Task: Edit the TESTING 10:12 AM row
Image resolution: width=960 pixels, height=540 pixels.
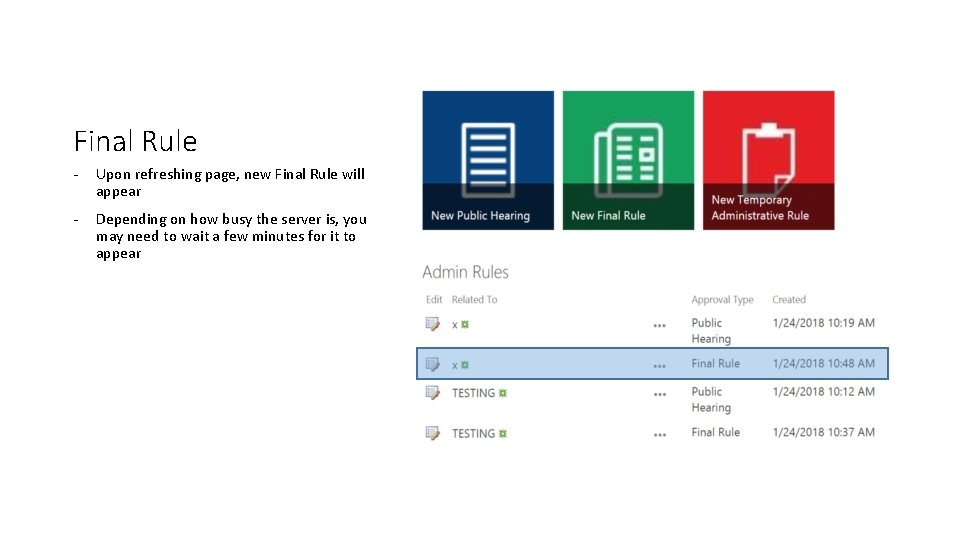Action: click(432, 392)
